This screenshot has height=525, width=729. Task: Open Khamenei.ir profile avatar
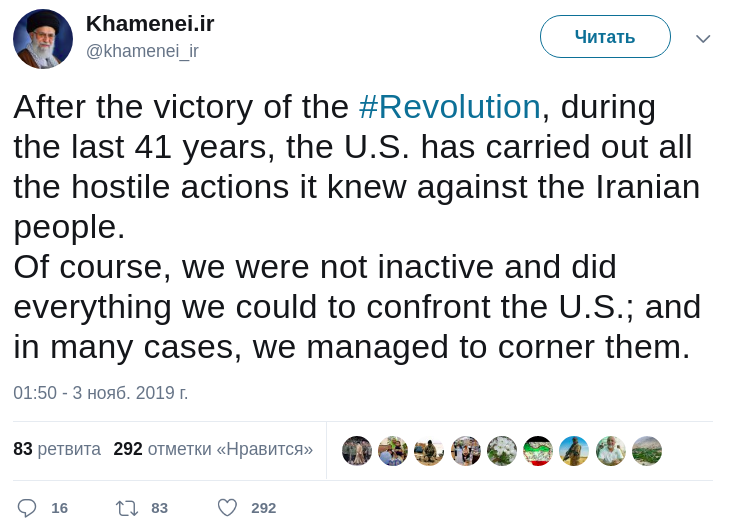(x=43, y=39)
